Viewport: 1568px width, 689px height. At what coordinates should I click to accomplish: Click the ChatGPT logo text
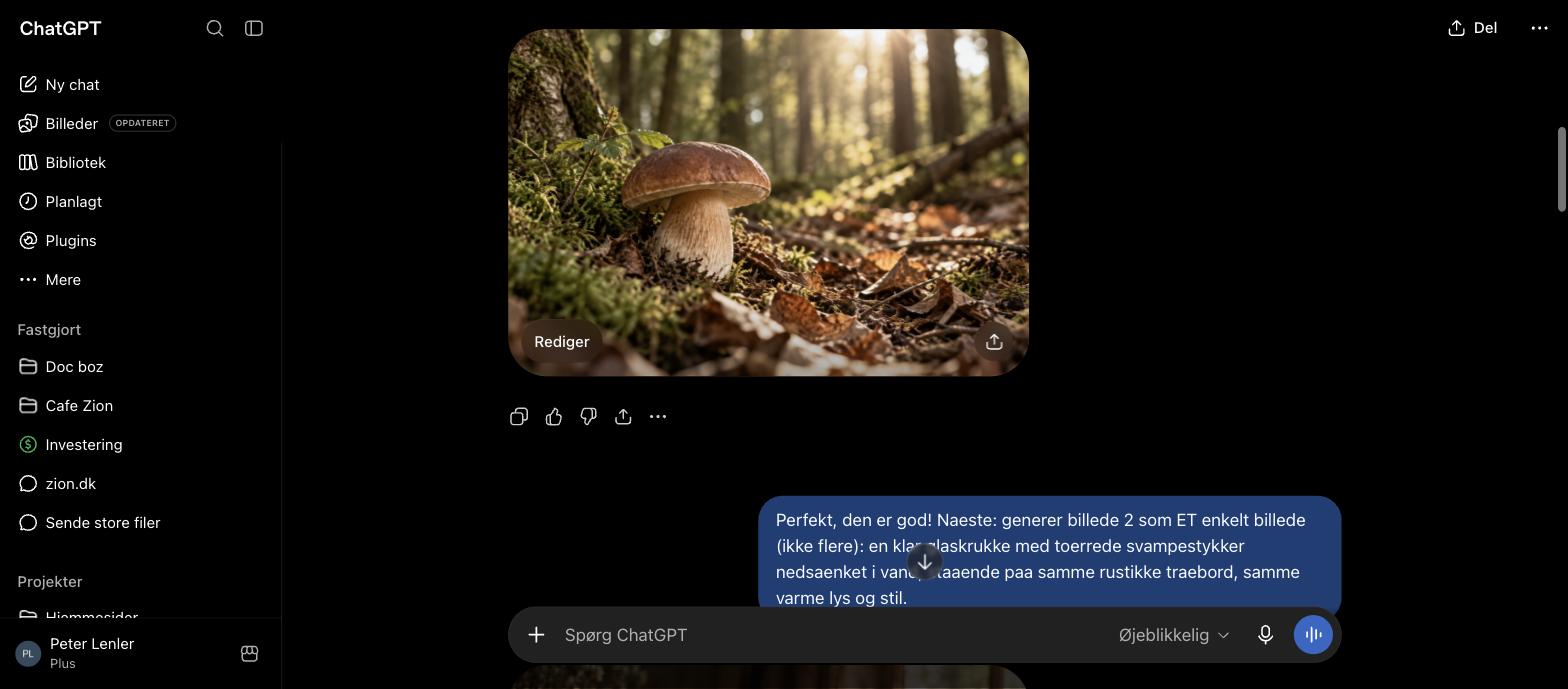coord(60,28)
